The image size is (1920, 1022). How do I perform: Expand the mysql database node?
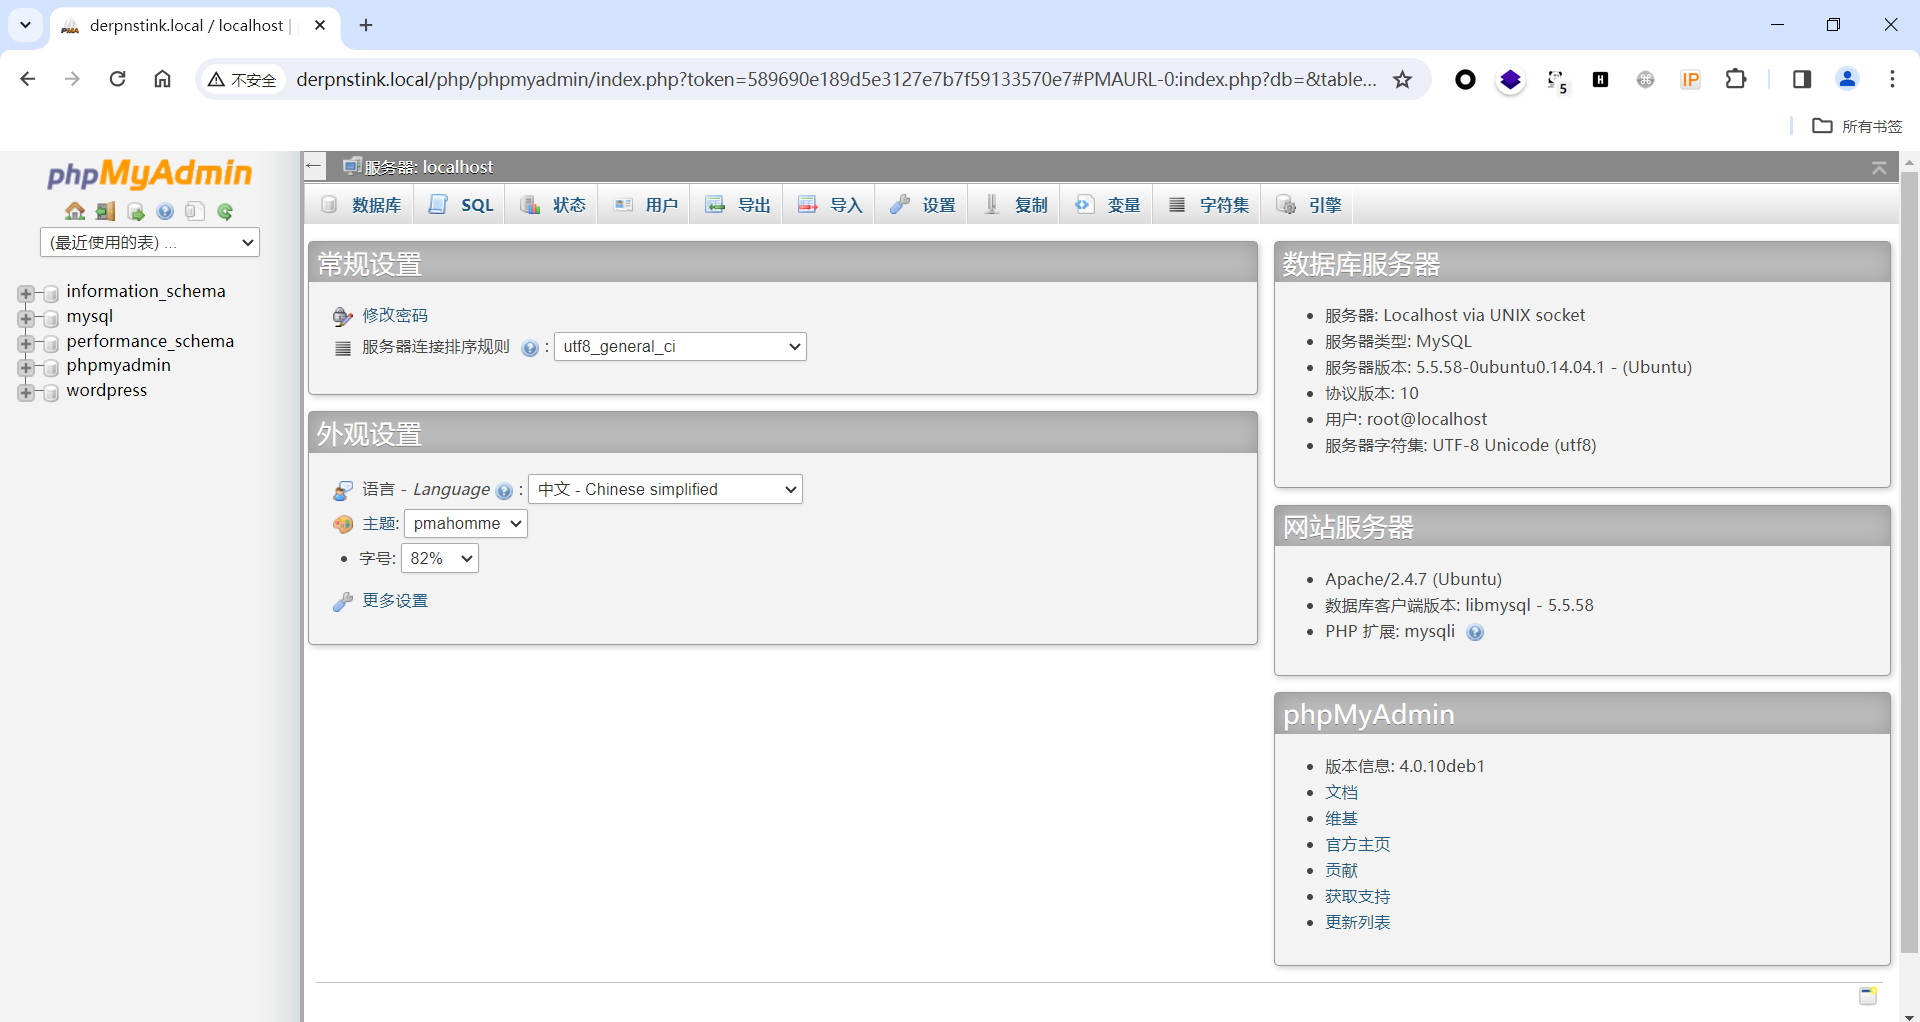[26, 318]
